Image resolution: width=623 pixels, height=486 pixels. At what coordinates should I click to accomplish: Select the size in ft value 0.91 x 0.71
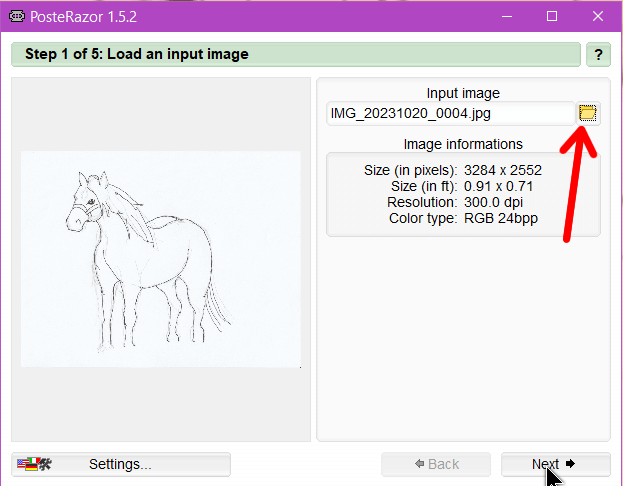(498, 186)
